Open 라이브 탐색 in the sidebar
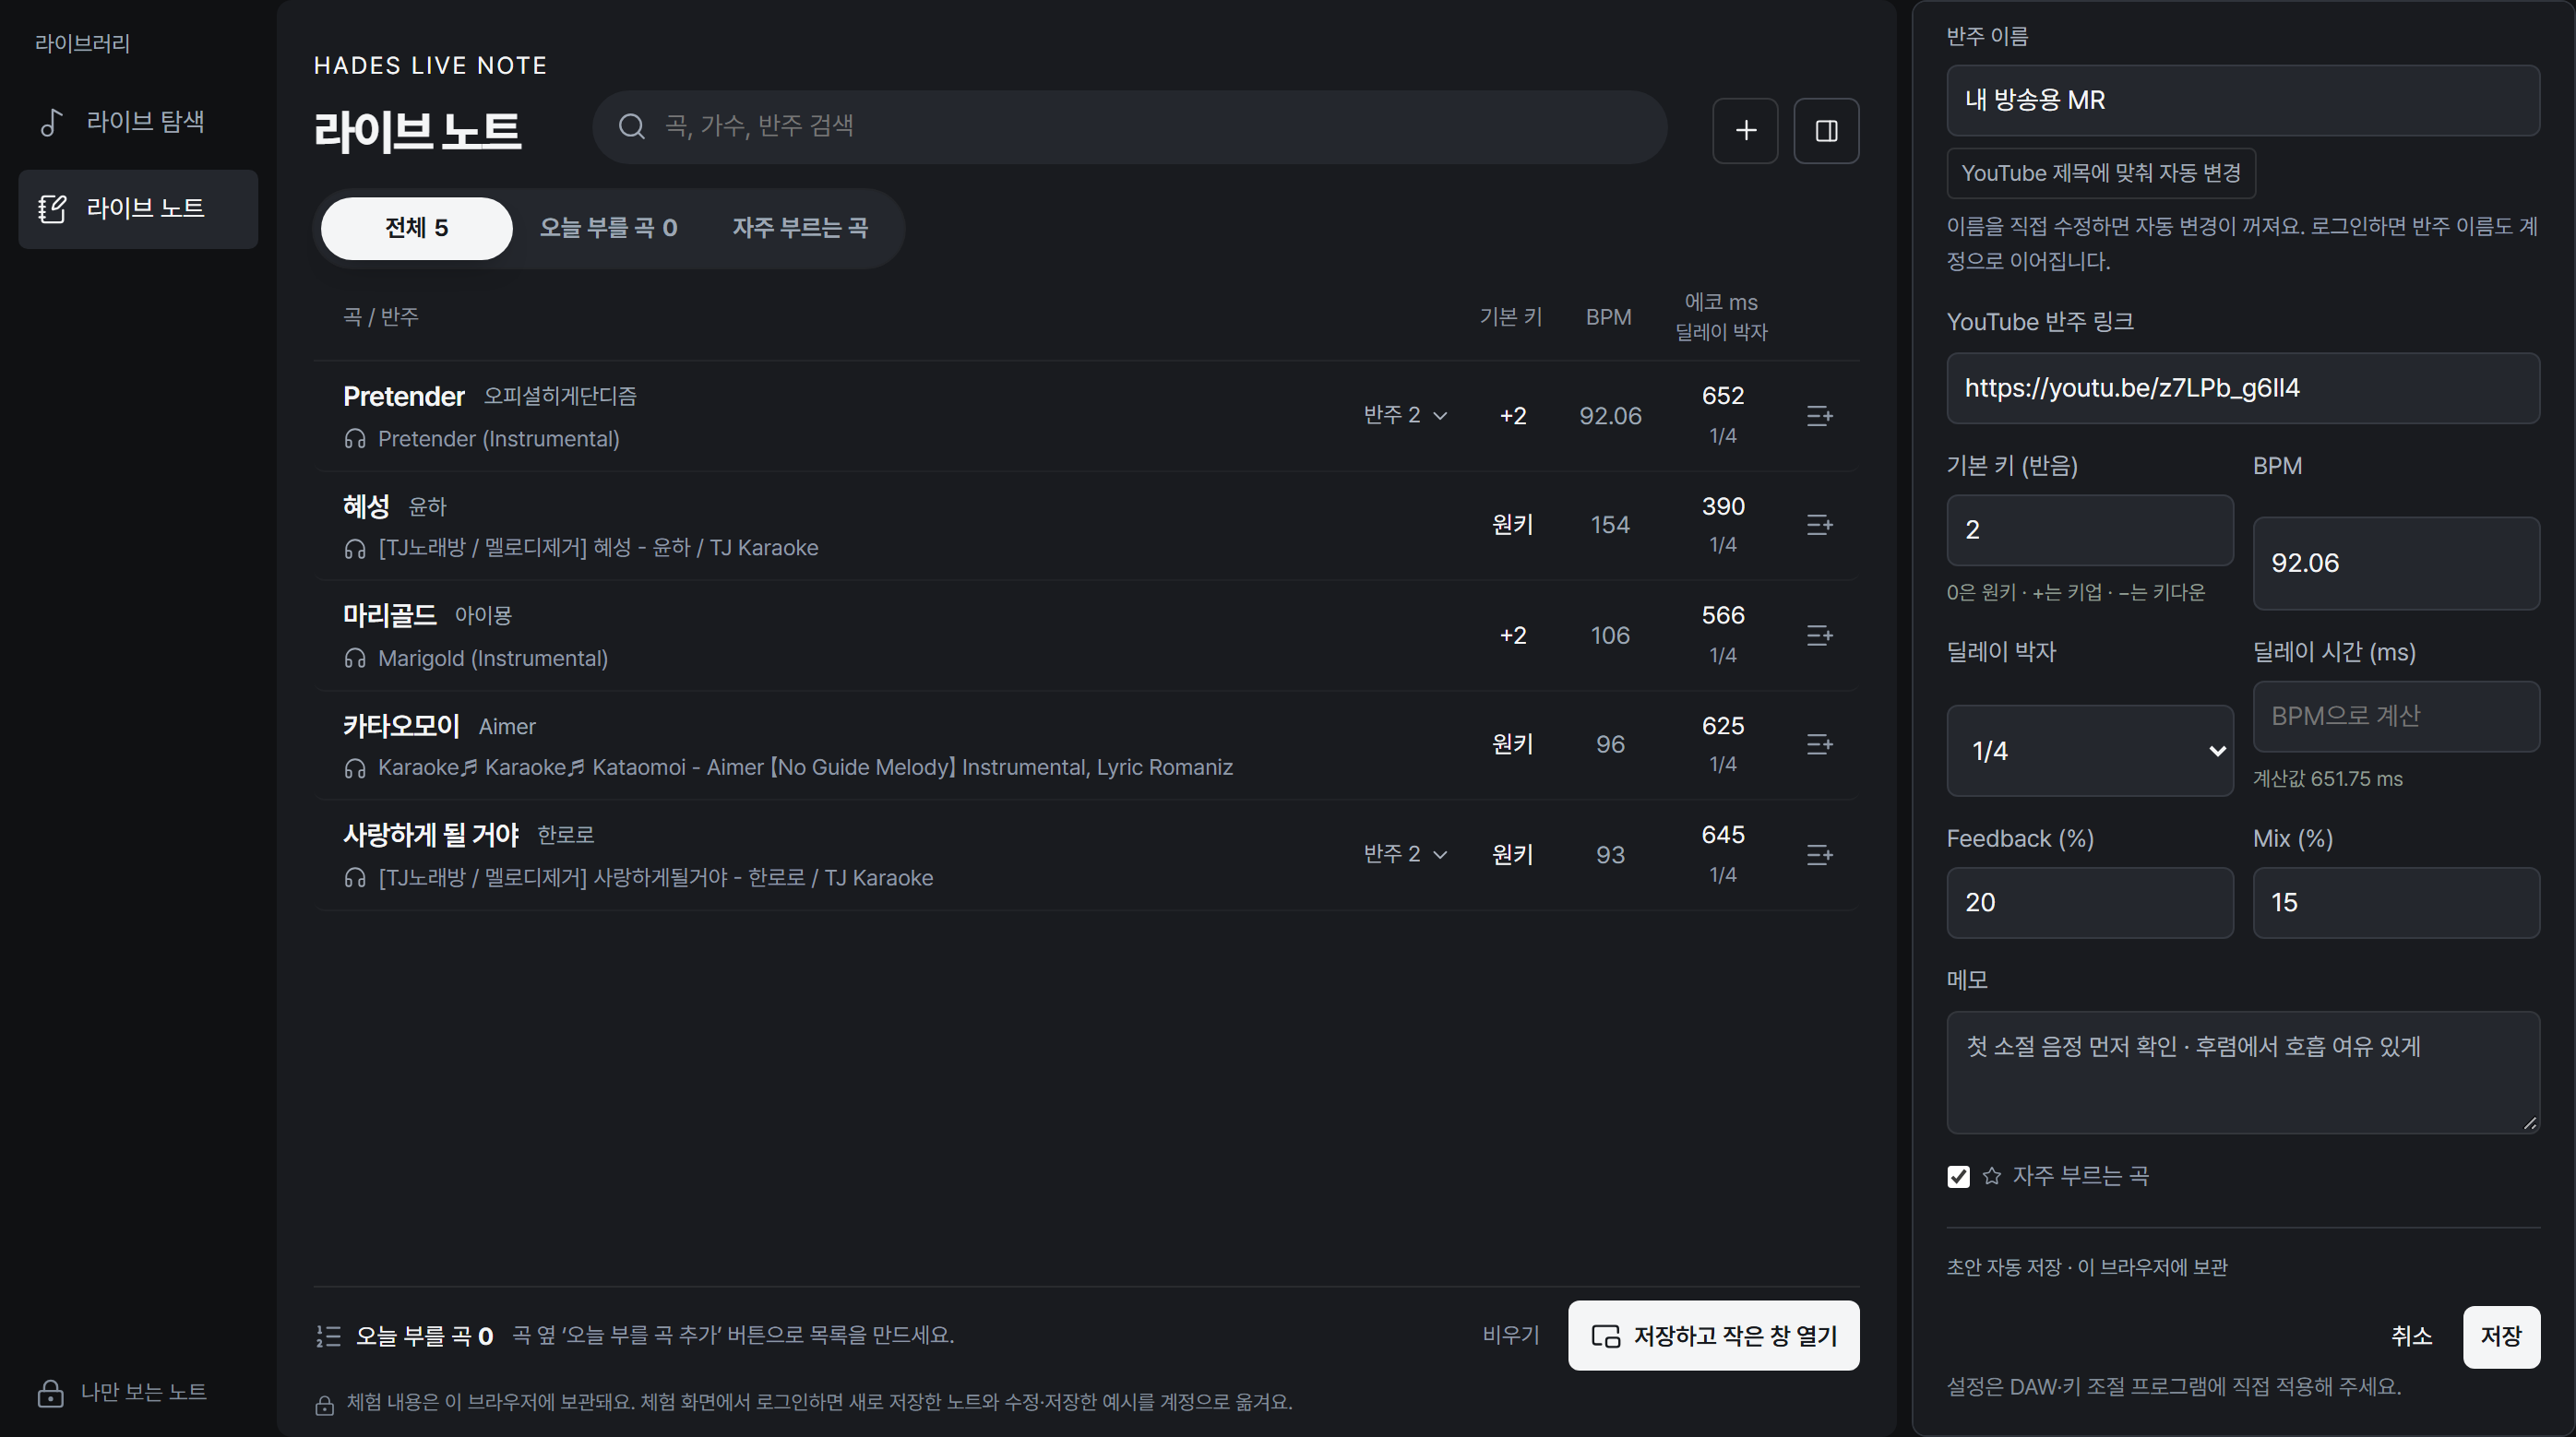The image size is (2576, 1437). (x=138, y=122)
